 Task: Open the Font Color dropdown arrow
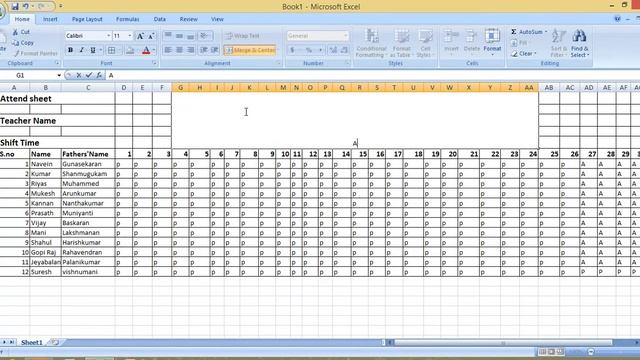pos(154,50)
